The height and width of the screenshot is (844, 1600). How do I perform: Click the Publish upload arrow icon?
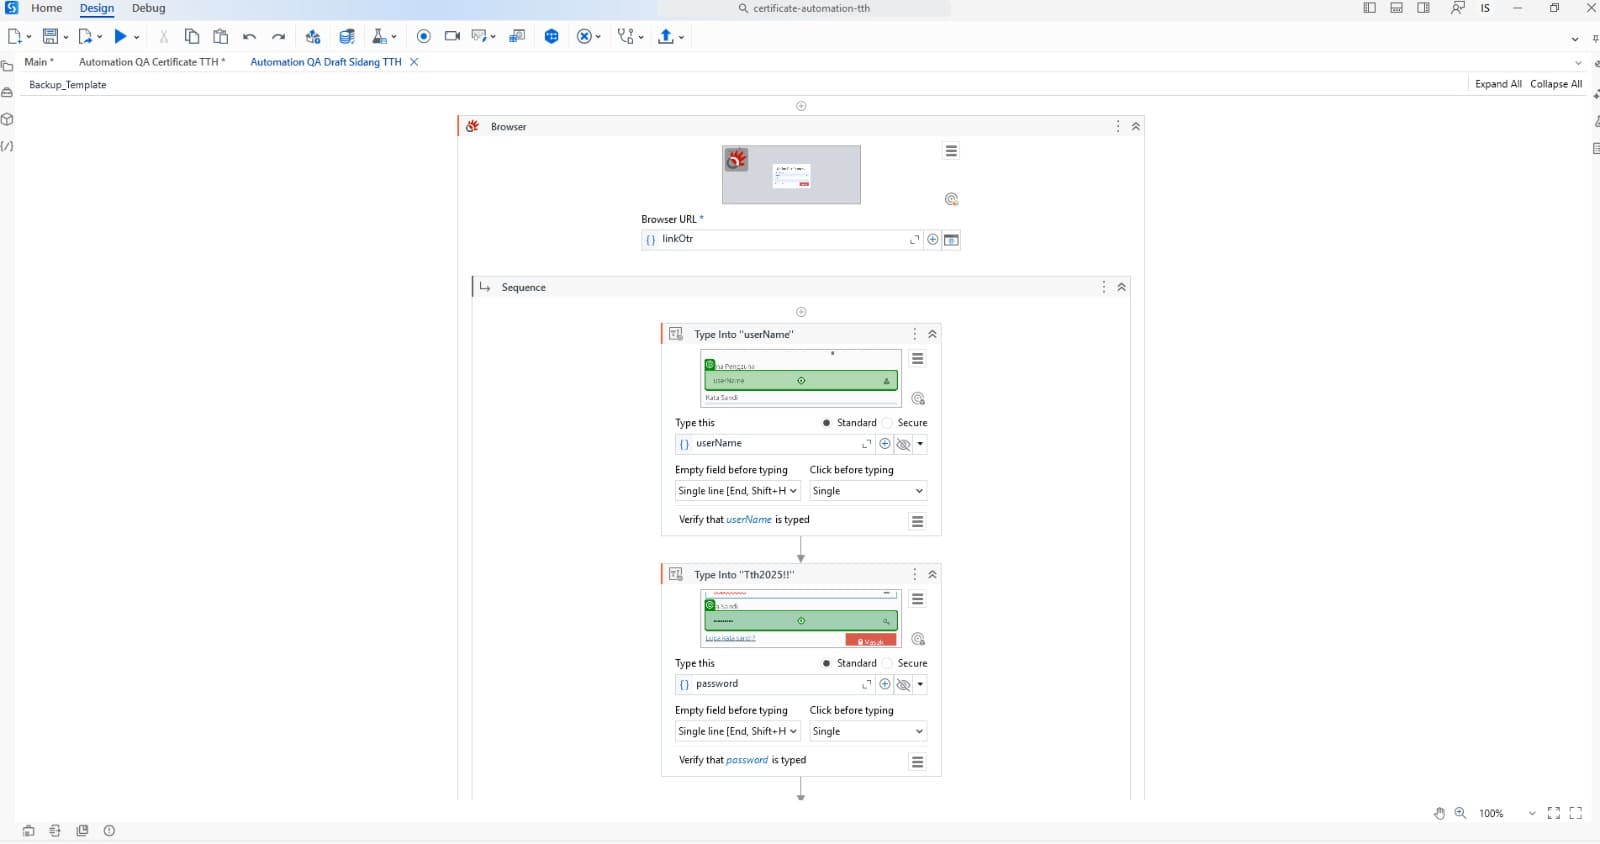[x=666, y=36]
